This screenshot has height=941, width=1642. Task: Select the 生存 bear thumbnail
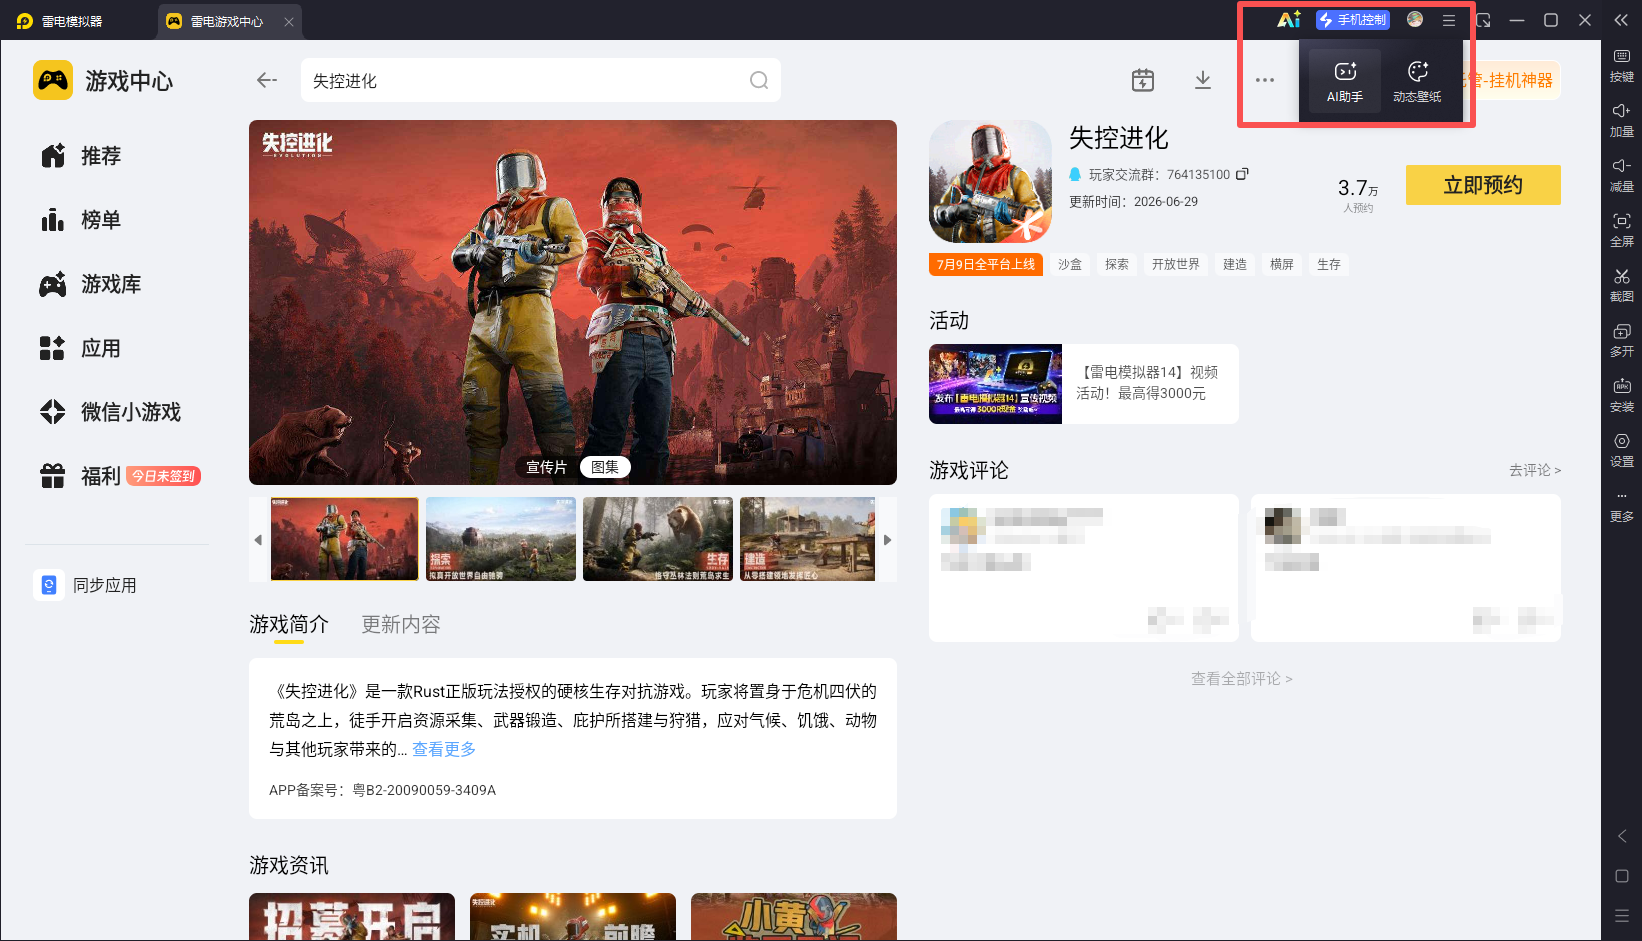click(x=658, y=539)
